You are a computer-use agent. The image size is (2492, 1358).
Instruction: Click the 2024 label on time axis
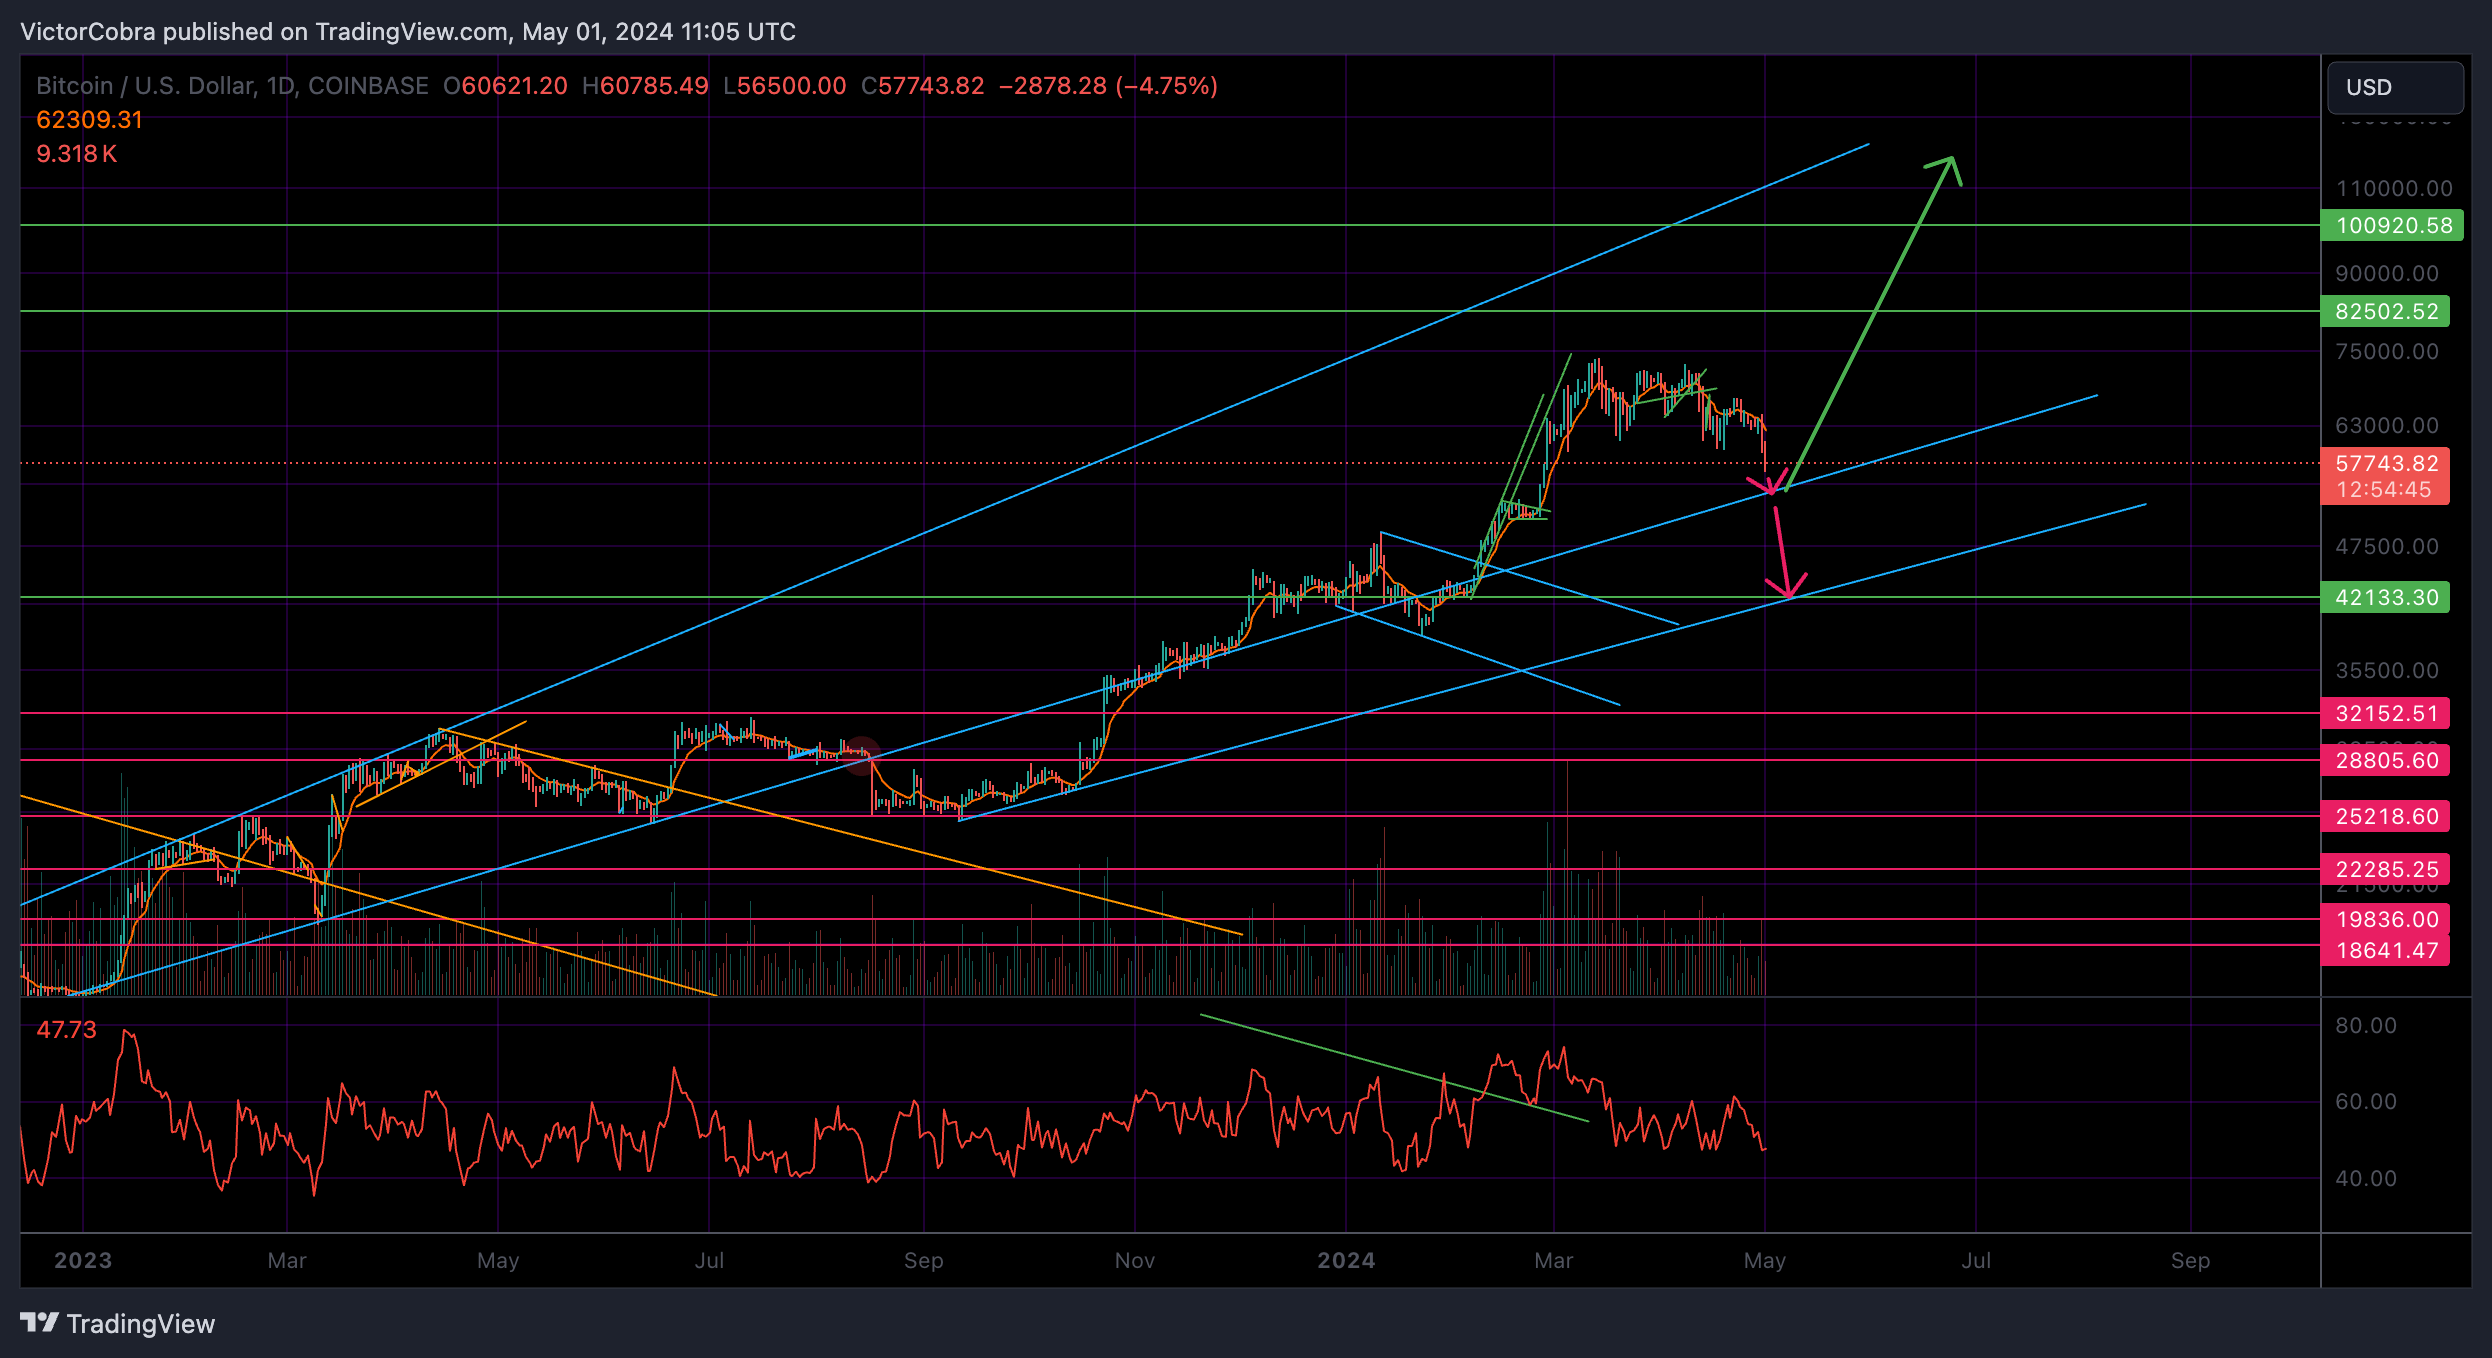[1346, 1260]
